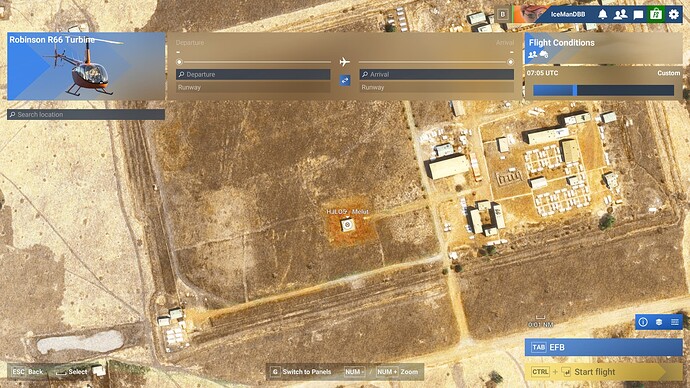Open the map info circle icon
The height and width of the screenshot is (388, 690).
point(643,322)
